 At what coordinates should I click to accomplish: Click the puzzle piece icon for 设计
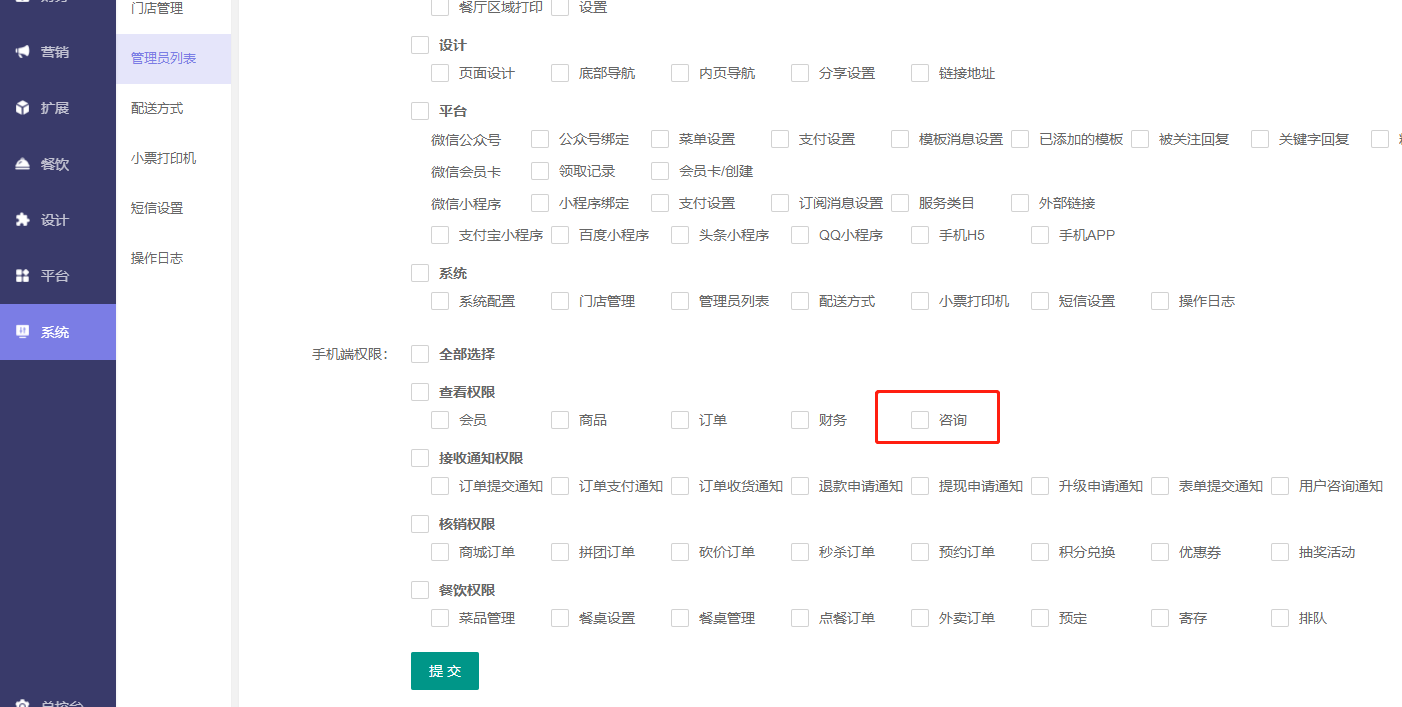tap(23, 220)
